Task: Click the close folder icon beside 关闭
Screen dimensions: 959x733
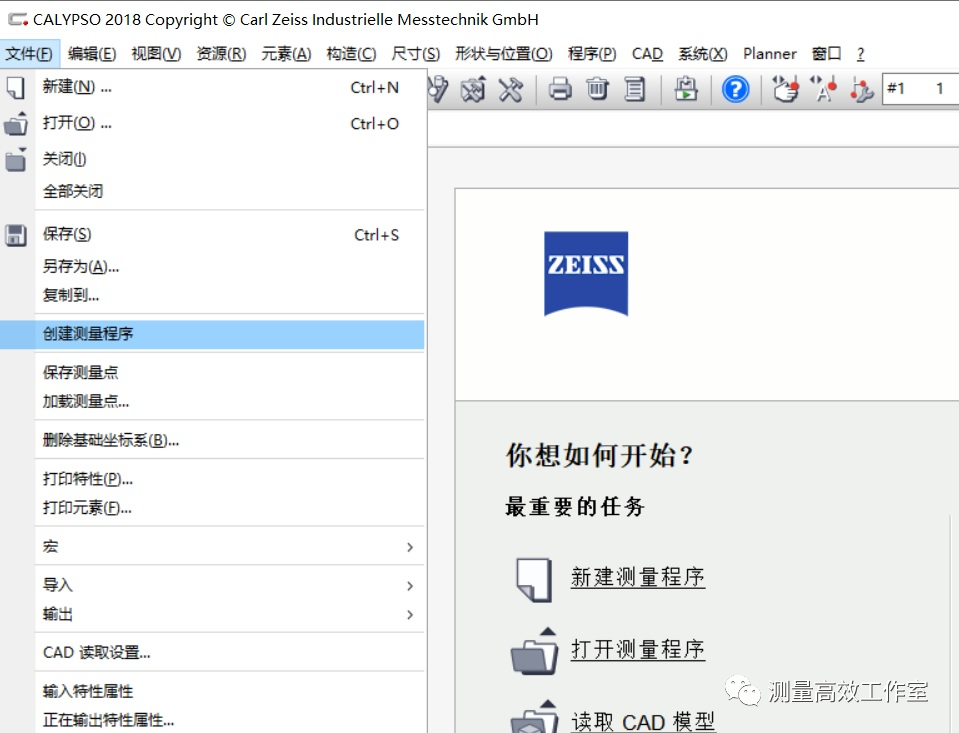Action: coord(16,160)
